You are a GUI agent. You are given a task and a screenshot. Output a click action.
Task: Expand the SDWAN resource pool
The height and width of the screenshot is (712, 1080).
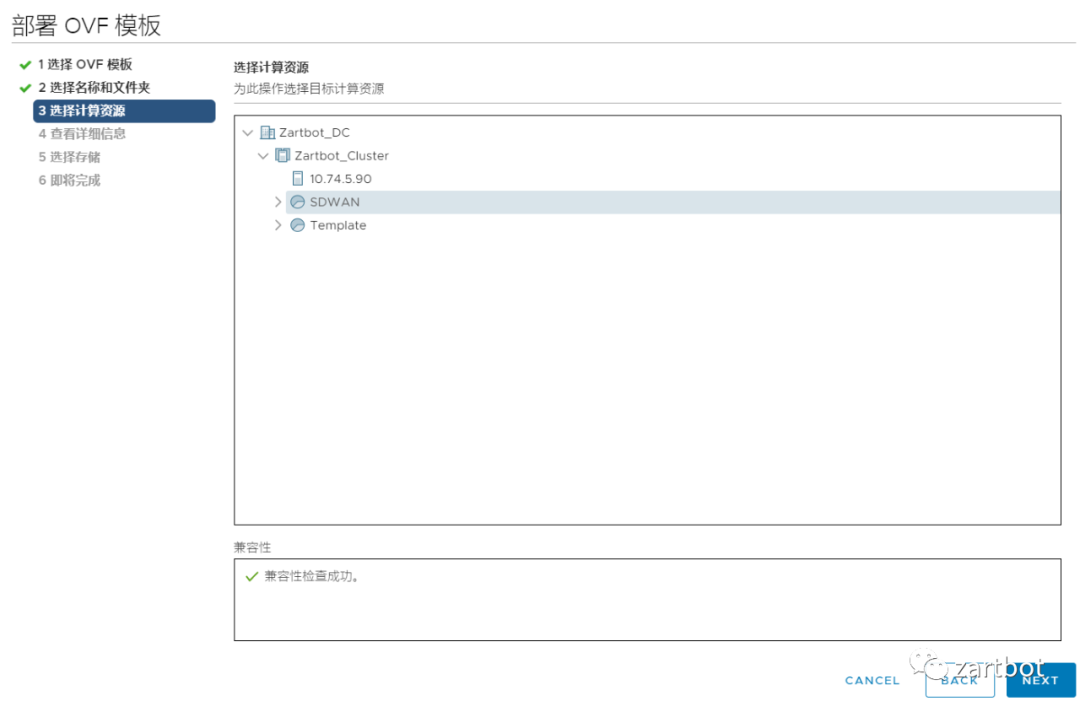[x=278, y=202]
